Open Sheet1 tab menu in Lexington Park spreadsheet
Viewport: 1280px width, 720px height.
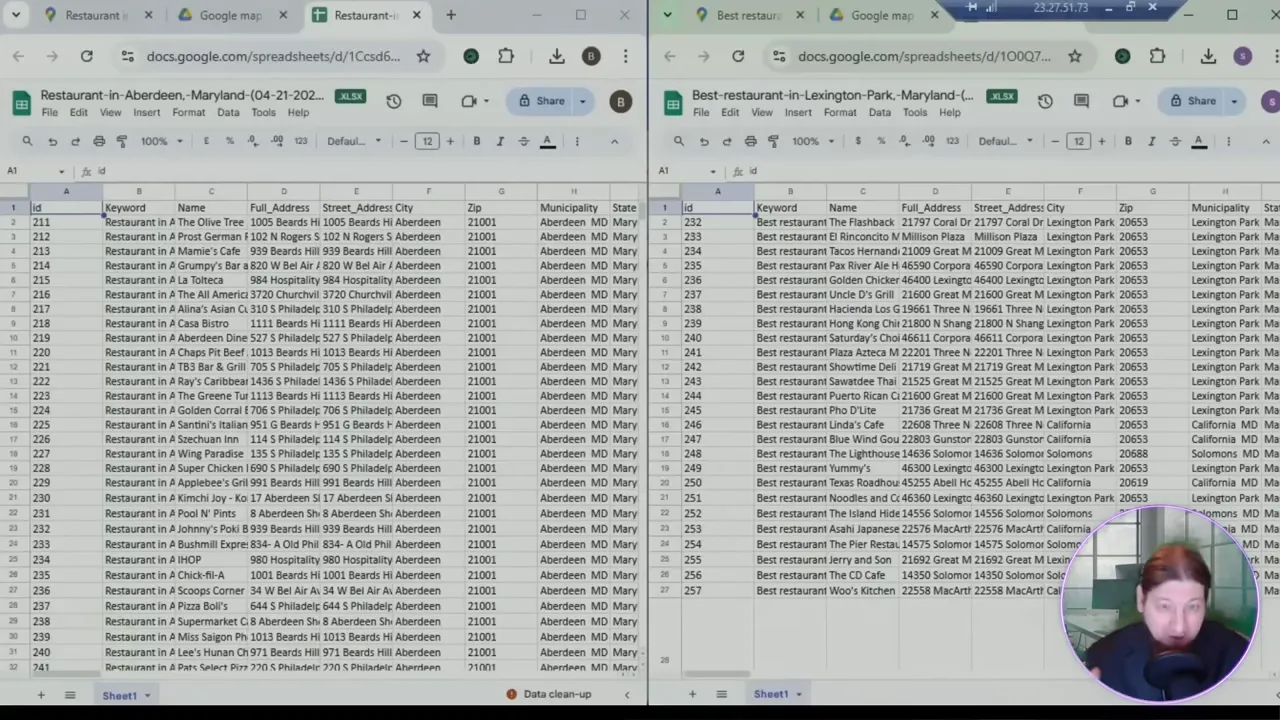click(x=798, y=695)
